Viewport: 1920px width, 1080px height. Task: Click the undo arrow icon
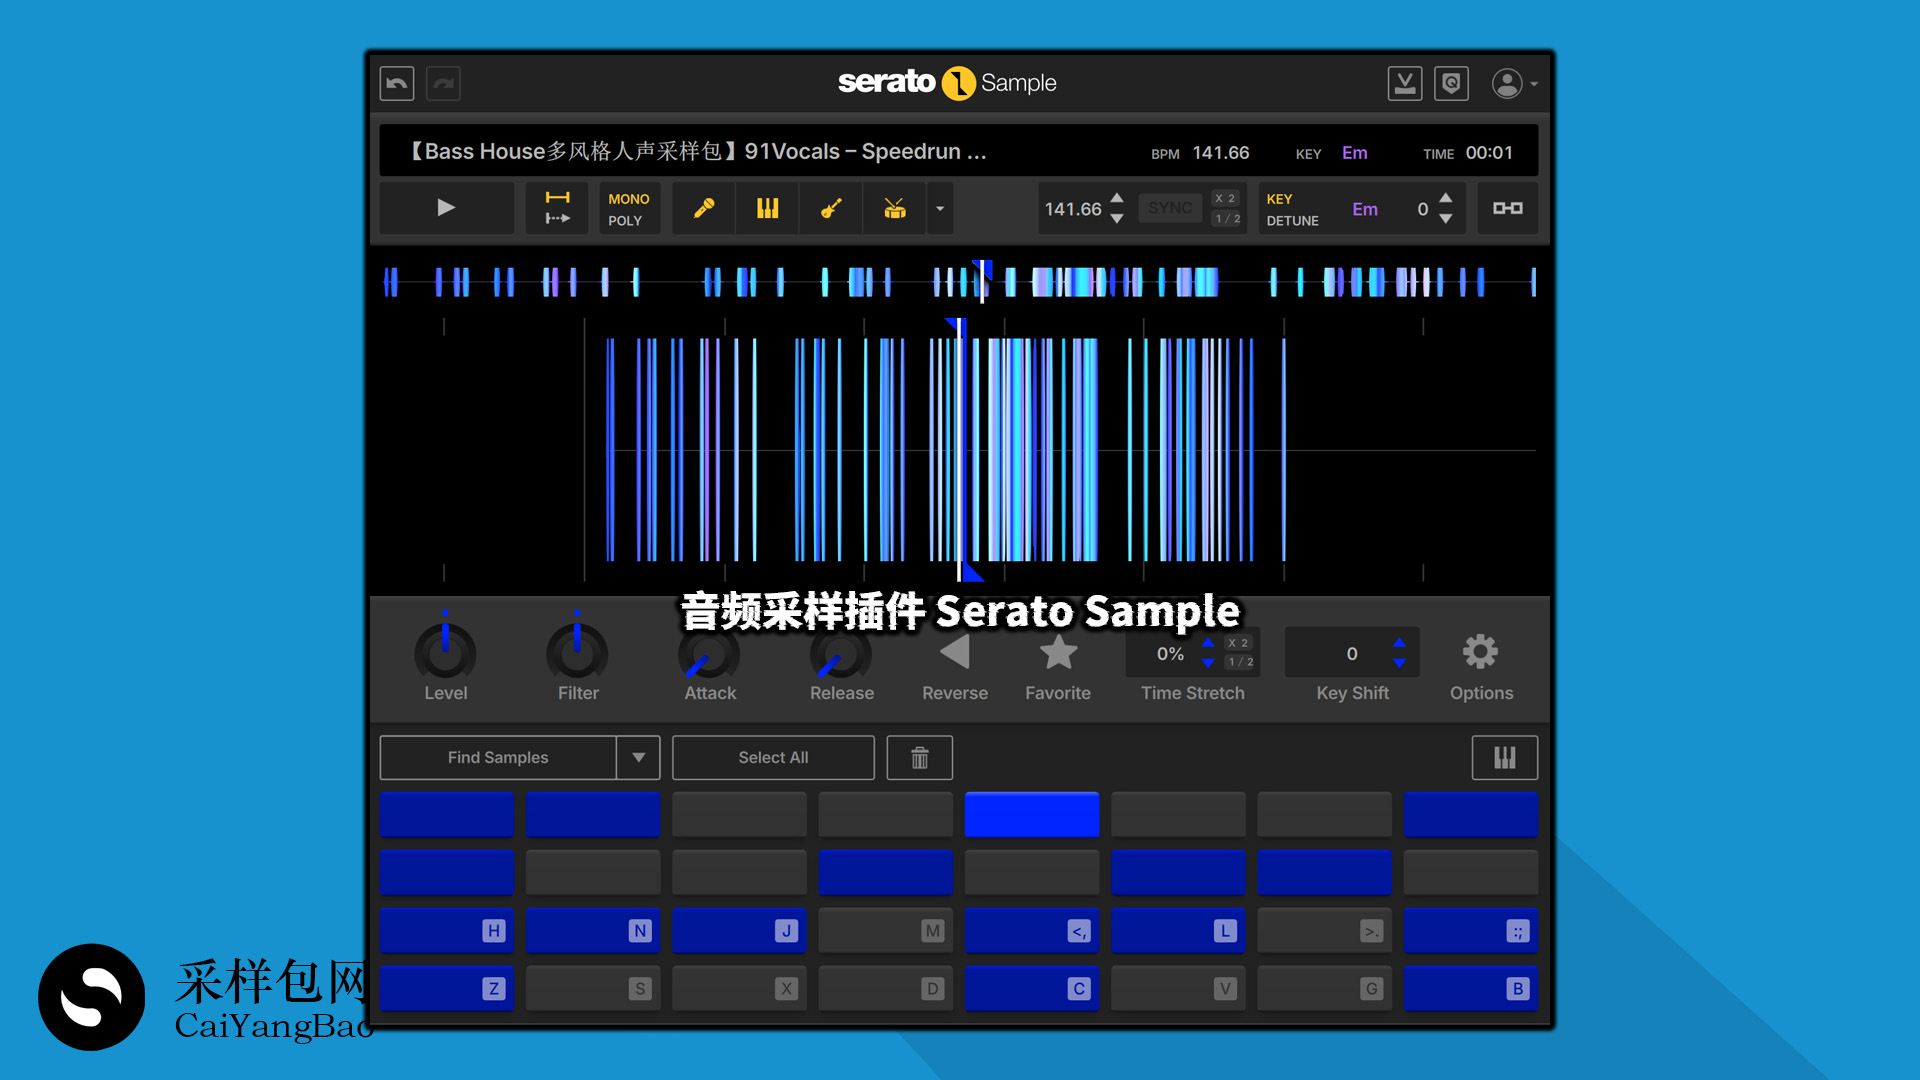pos(397,83)
